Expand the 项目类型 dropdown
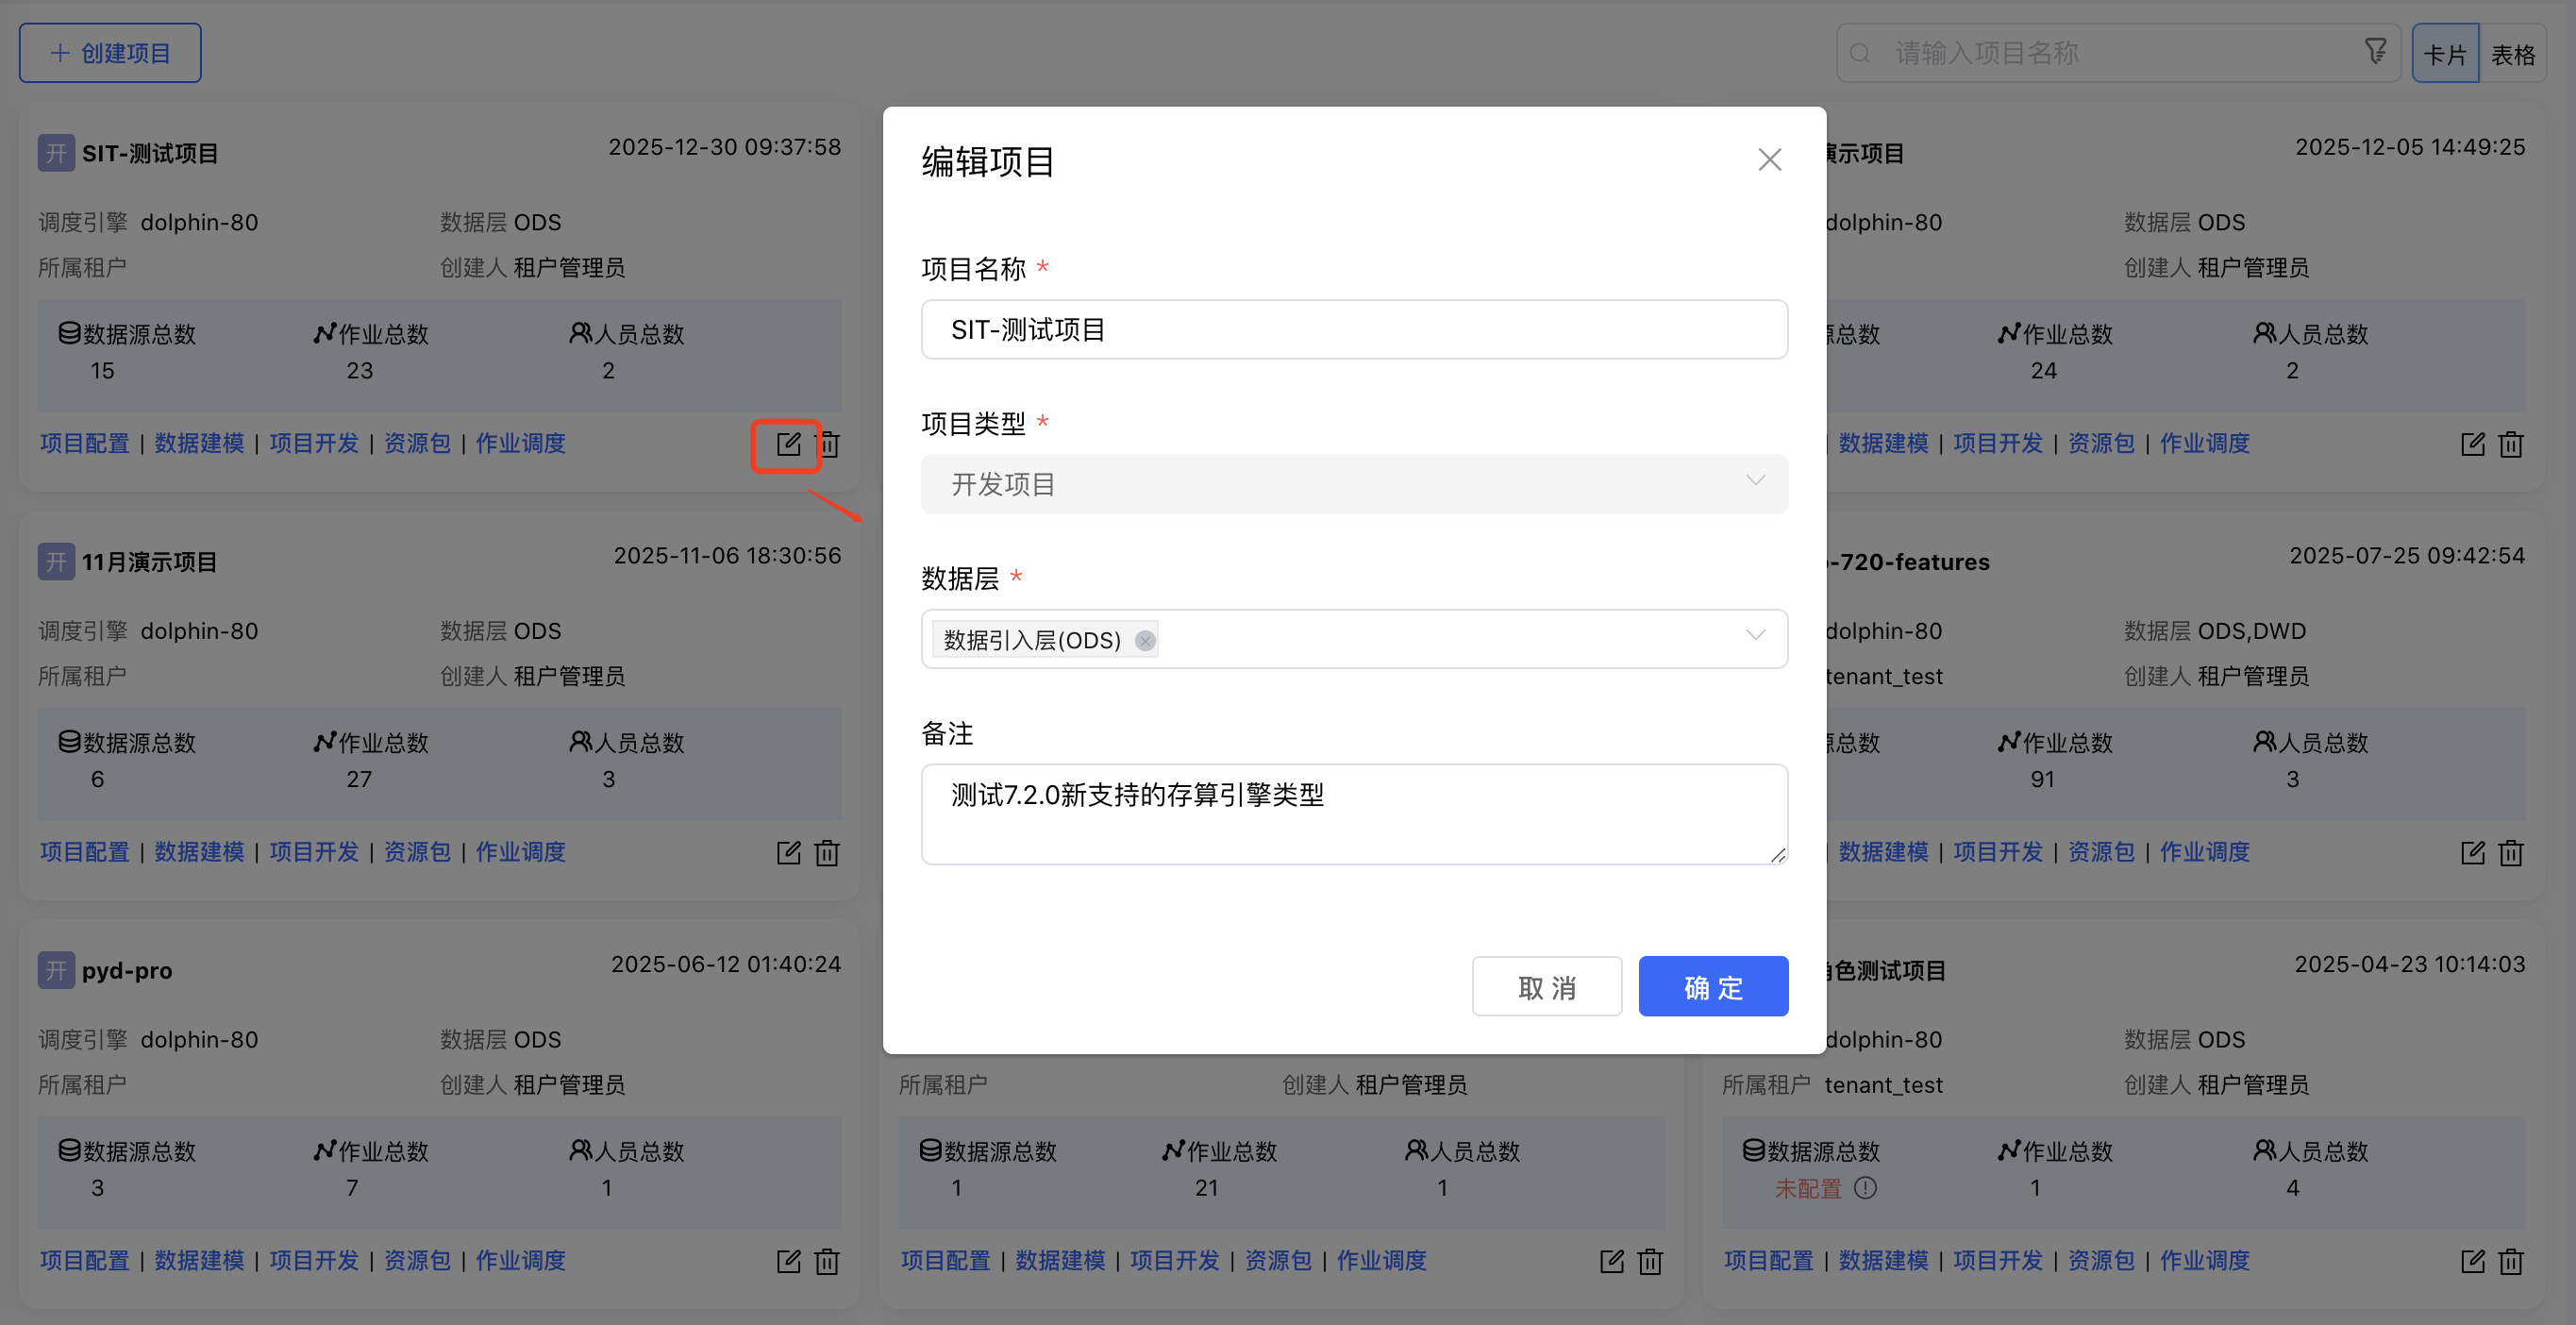This screenshot has height=1325, width=2576. click(x=1353, y=484)
